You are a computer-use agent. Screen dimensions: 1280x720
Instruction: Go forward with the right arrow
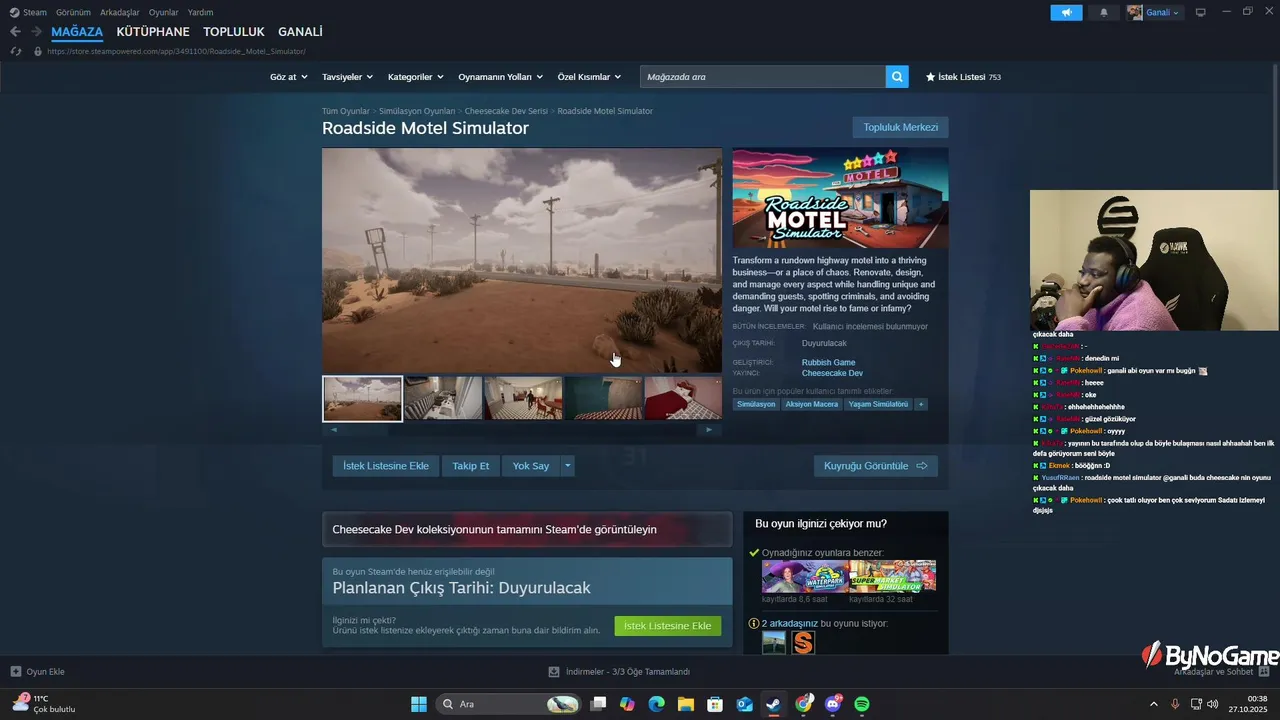pyautogui.click(x=36, y=32)
